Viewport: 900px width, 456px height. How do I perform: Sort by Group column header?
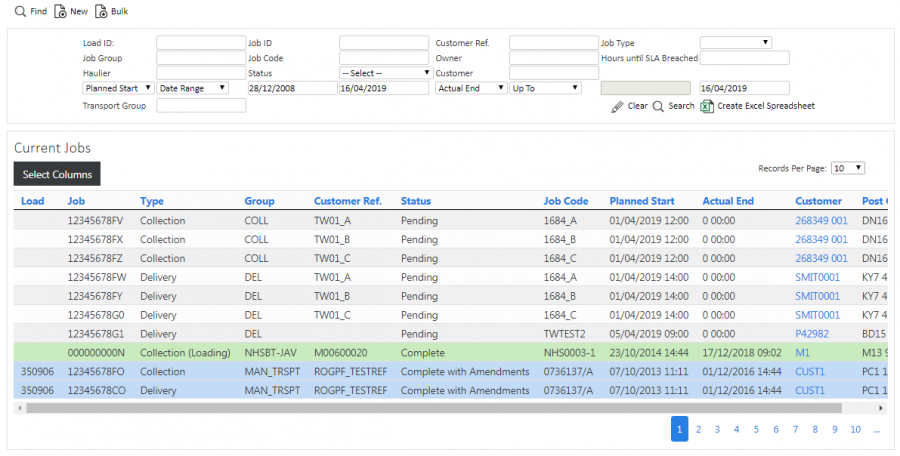point(259,201)
